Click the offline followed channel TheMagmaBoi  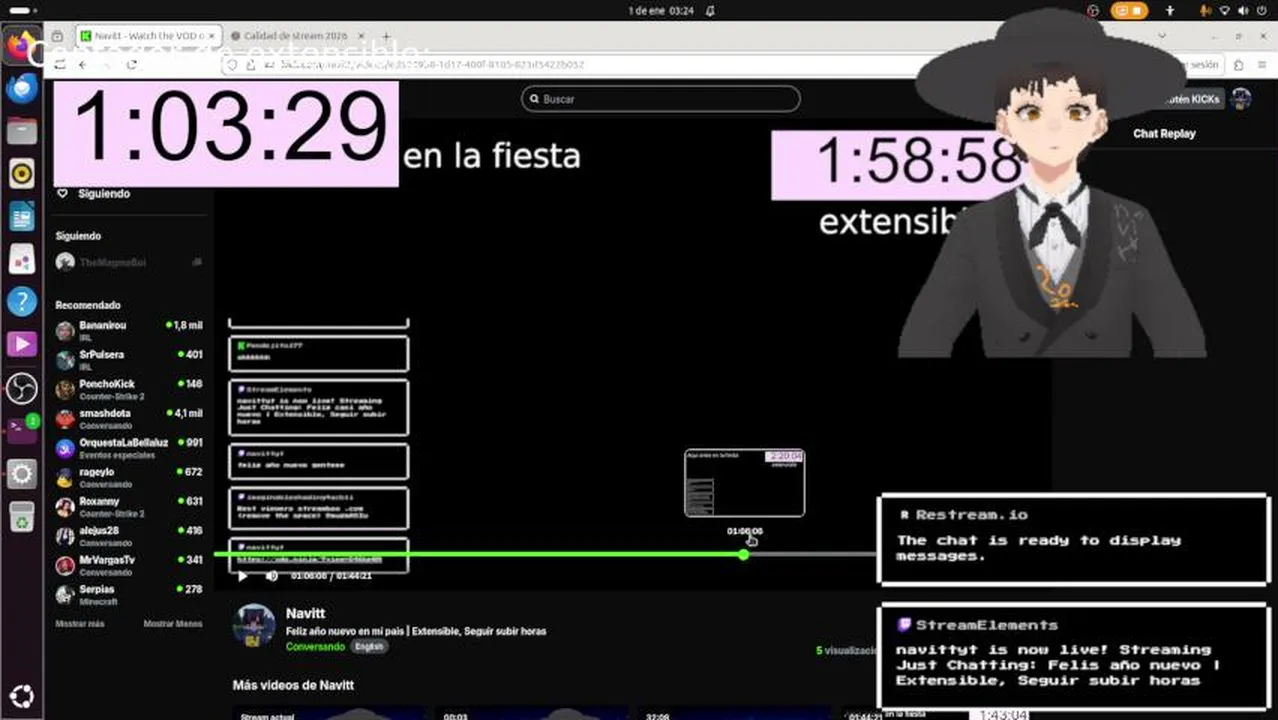click(129, 262)
